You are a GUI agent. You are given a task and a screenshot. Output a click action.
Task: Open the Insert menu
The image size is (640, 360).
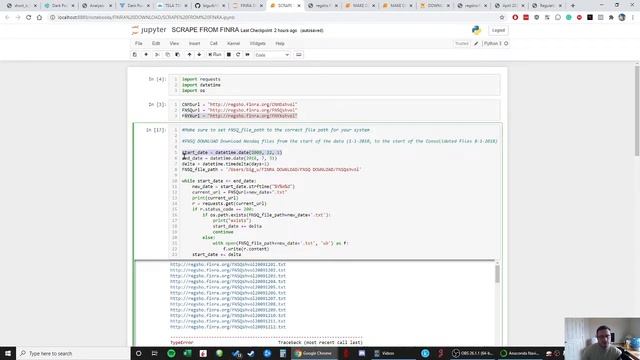click(194, 43)
